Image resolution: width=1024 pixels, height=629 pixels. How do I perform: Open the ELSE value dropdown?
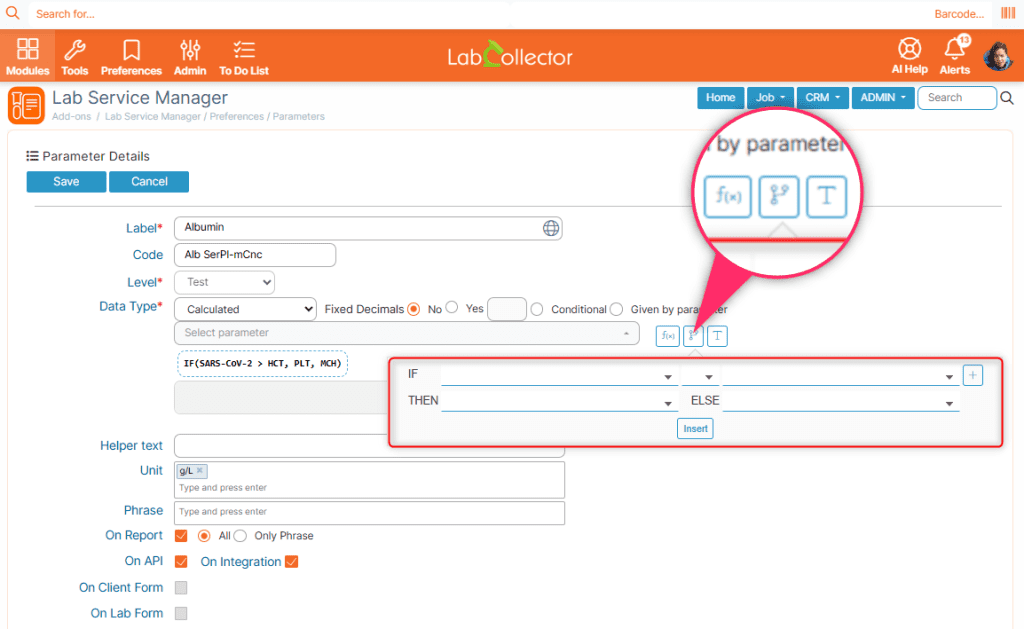(840, 402)
